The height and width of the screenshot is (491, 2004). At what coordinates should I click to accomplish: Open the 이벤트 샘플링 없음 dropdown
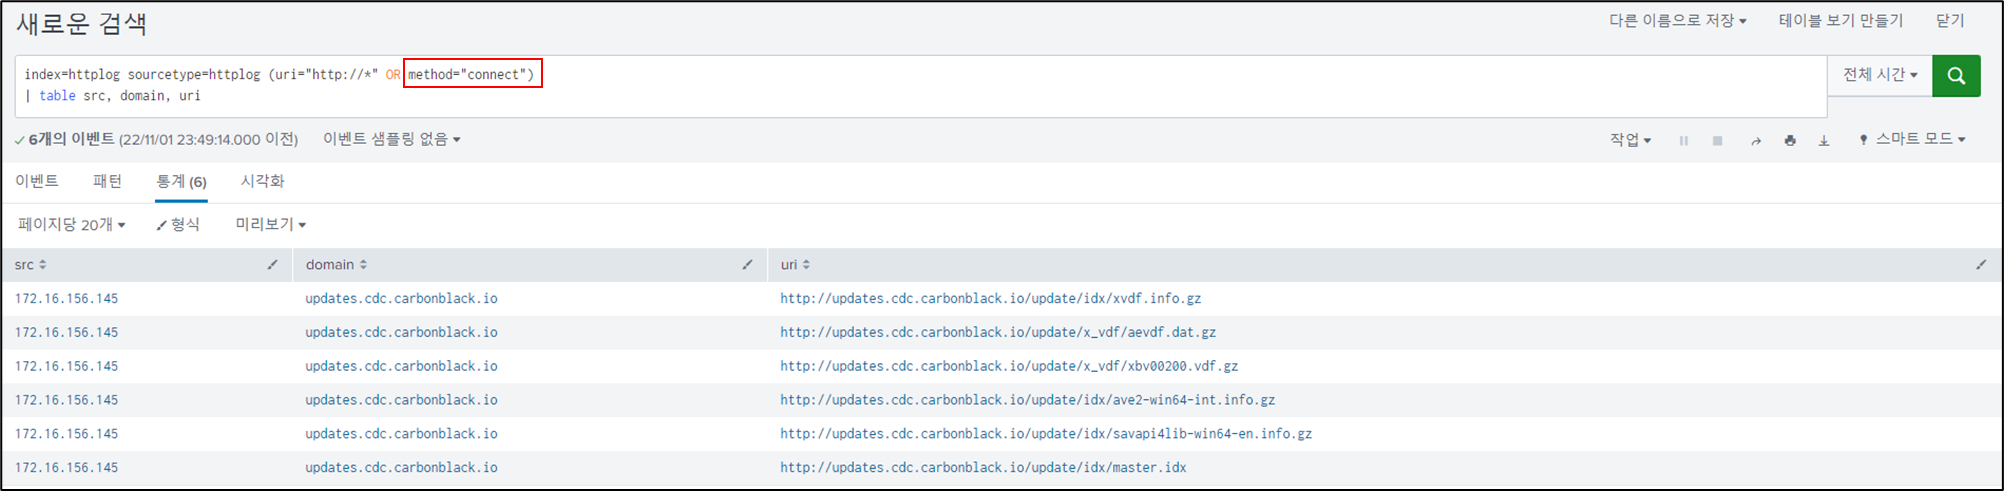coord(392,139)
